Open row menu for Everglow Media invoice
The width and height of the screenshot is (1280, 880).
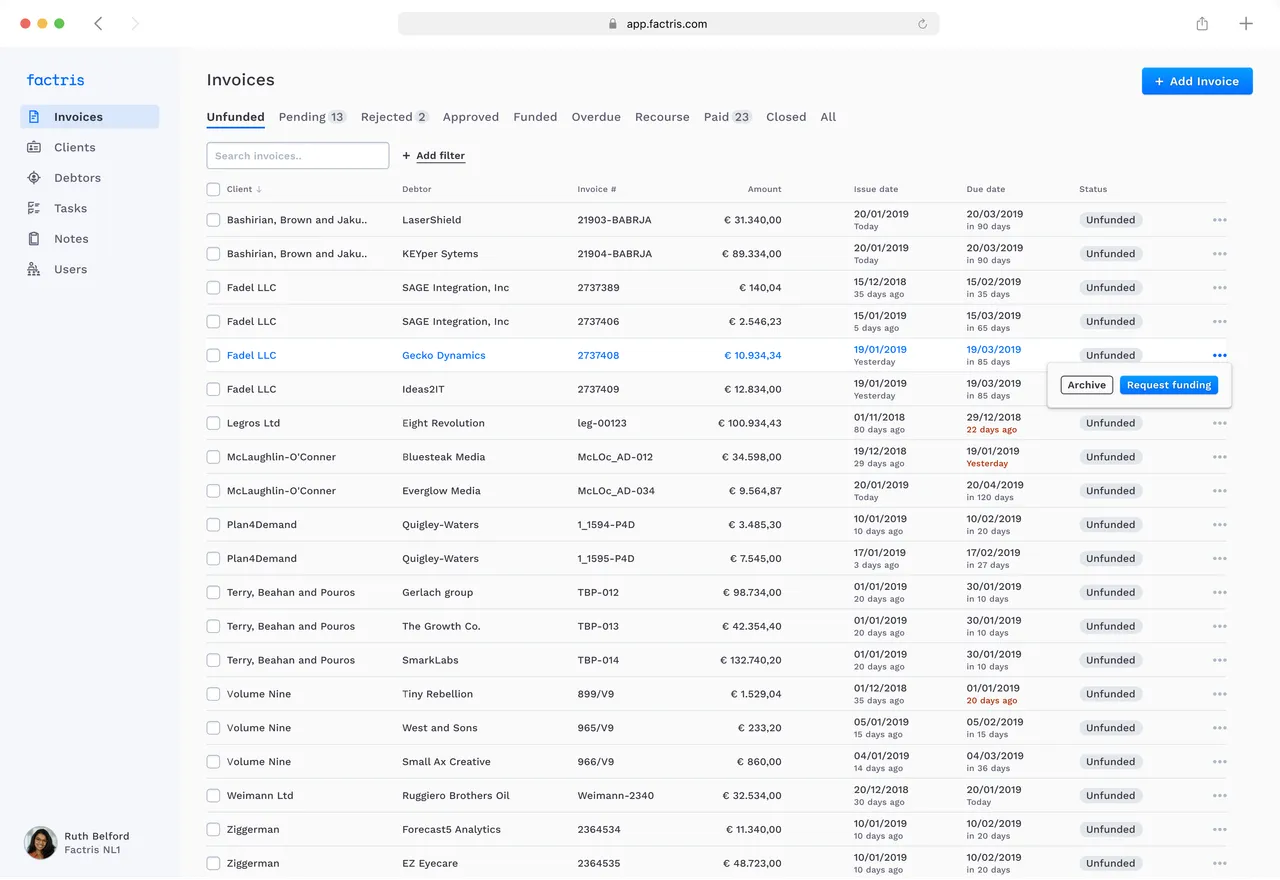pos(1219,491)
